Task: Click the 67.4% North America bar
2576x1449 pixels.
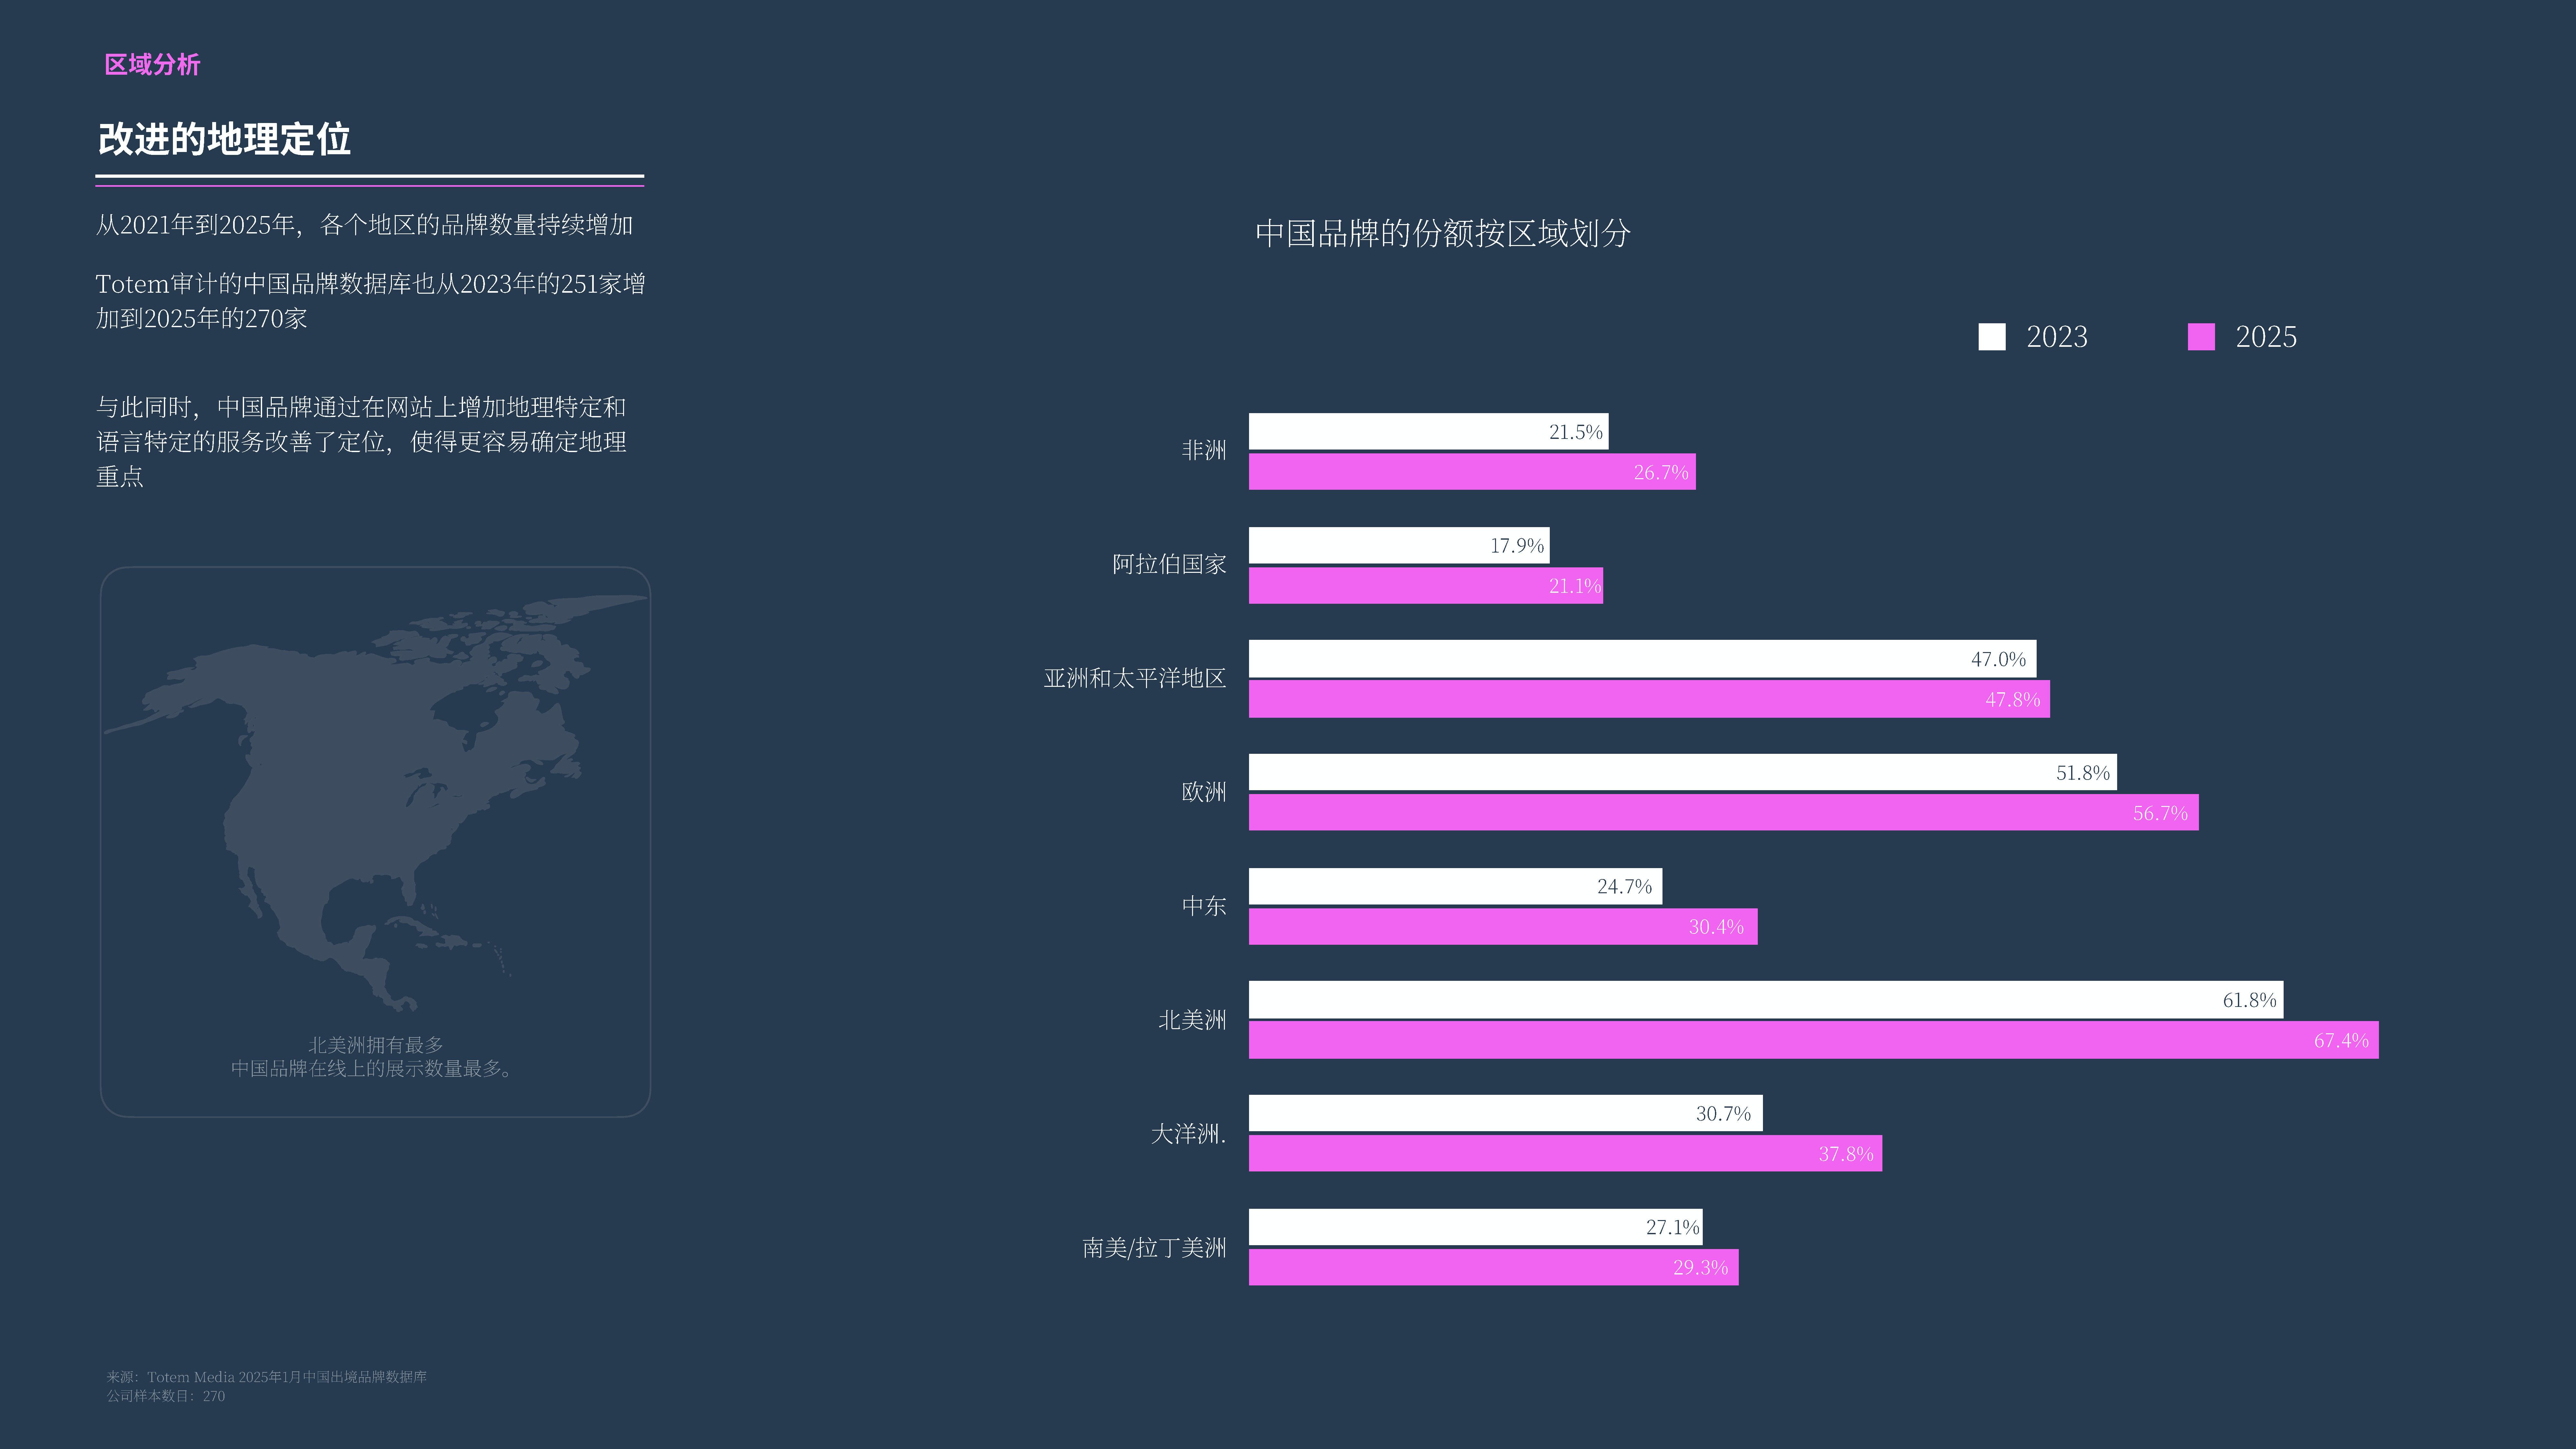Action: 1814,1040
